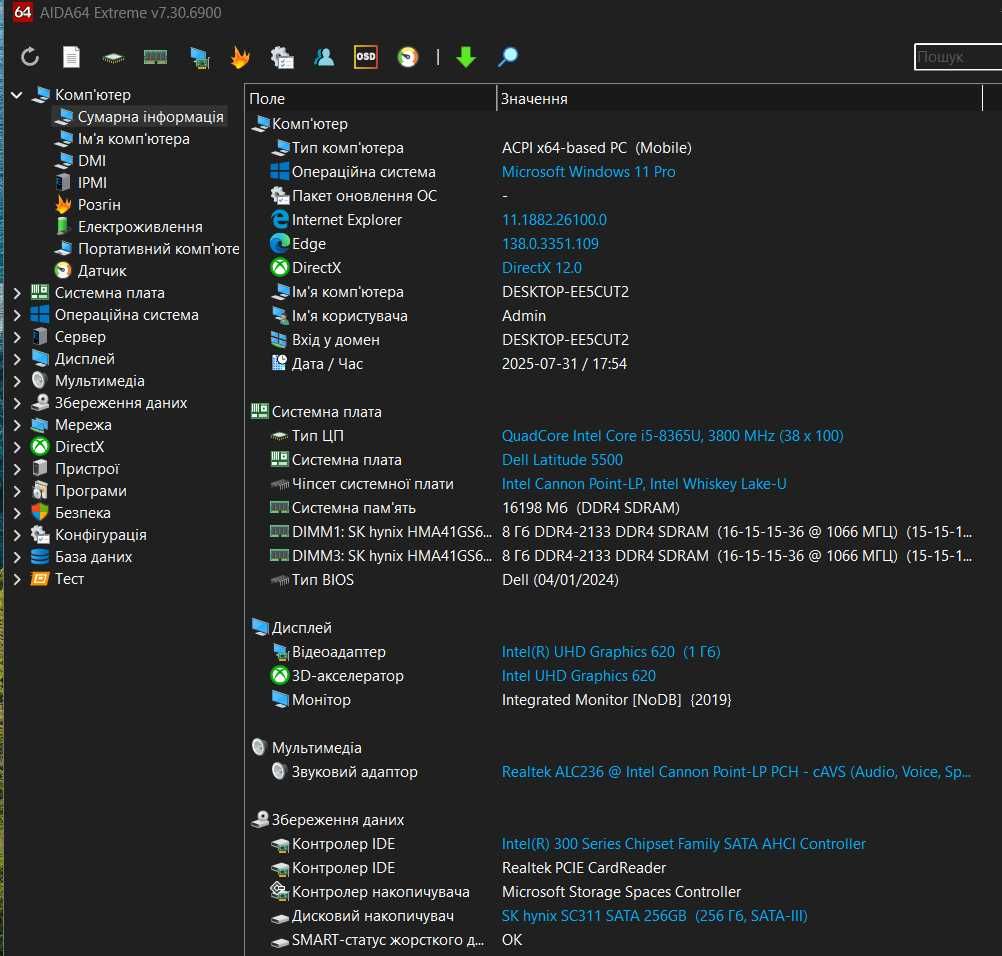The width and height of the screenshot is (1002, 956).
Task: Click into the Пошук search field
Action: click(958, 57)
